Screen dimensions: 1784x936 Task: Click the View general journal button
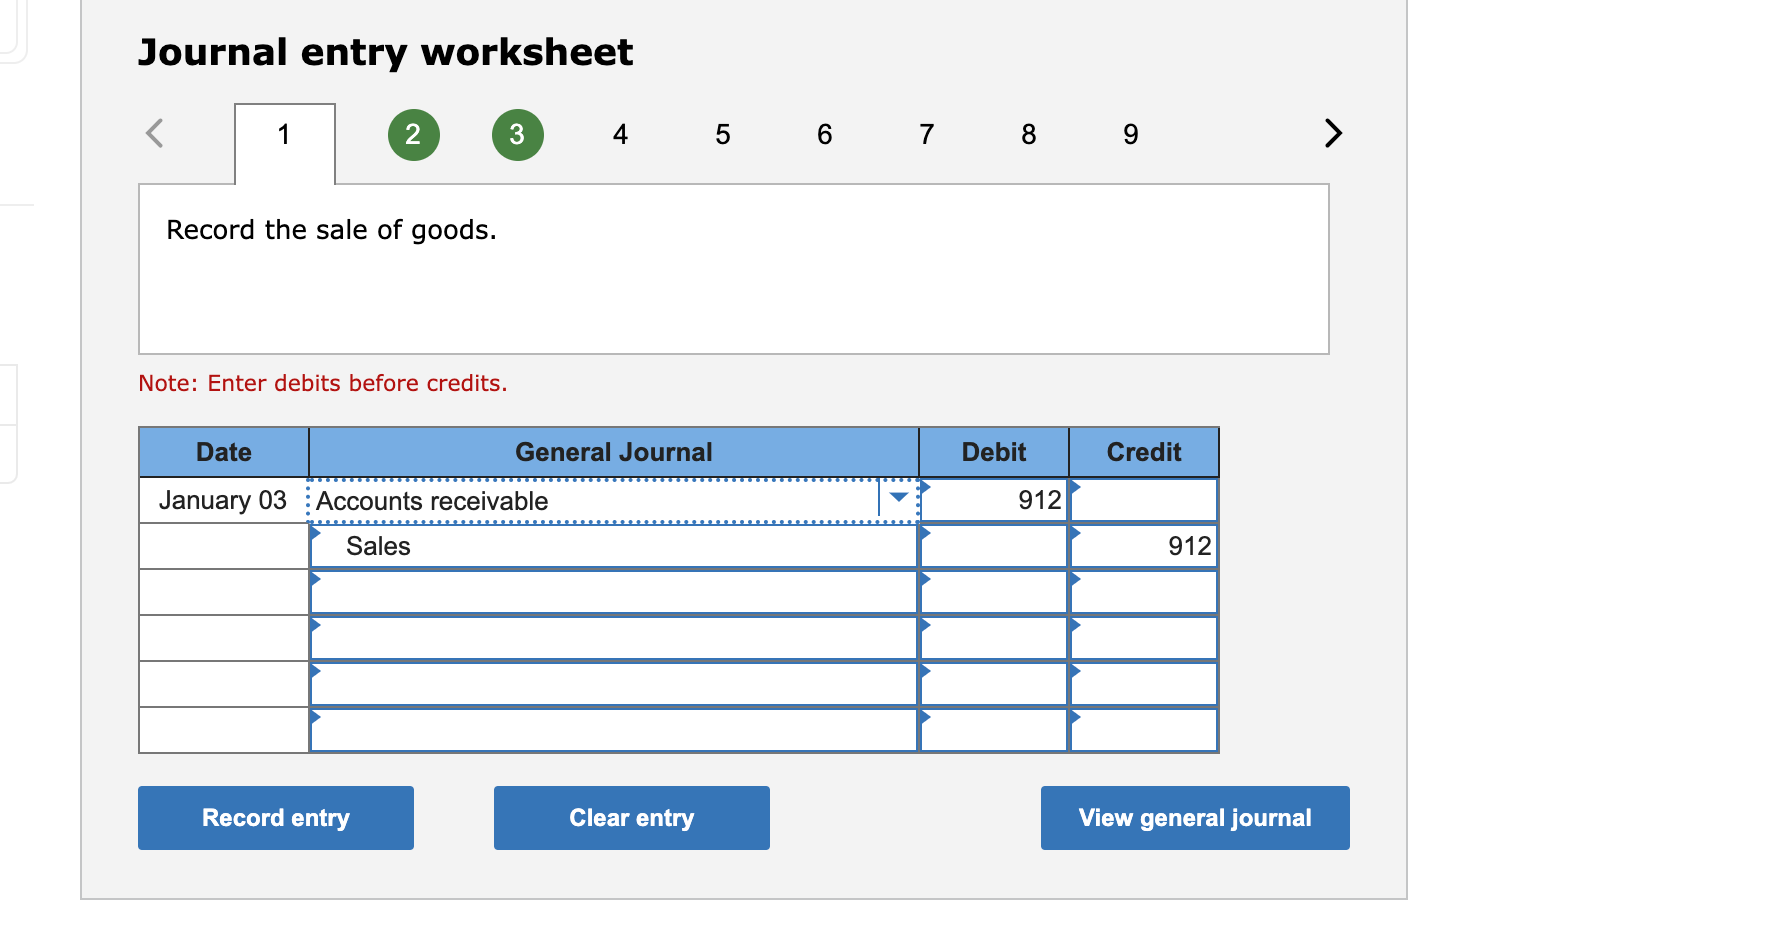coord(1194,817)
